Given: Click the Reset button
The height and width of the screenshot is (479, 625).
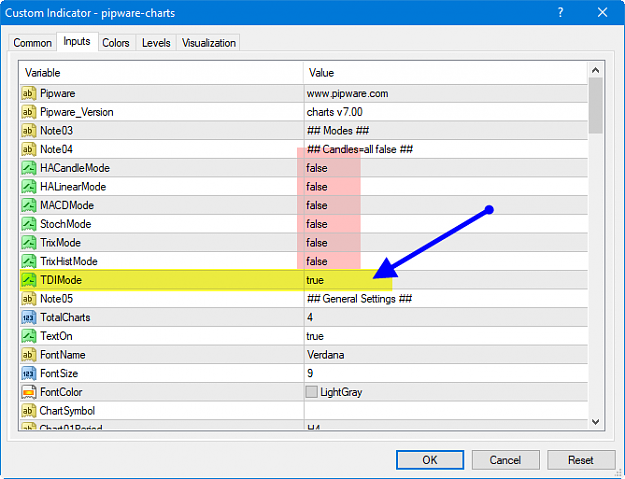Looking at the screenshot, I should point(581,460).
